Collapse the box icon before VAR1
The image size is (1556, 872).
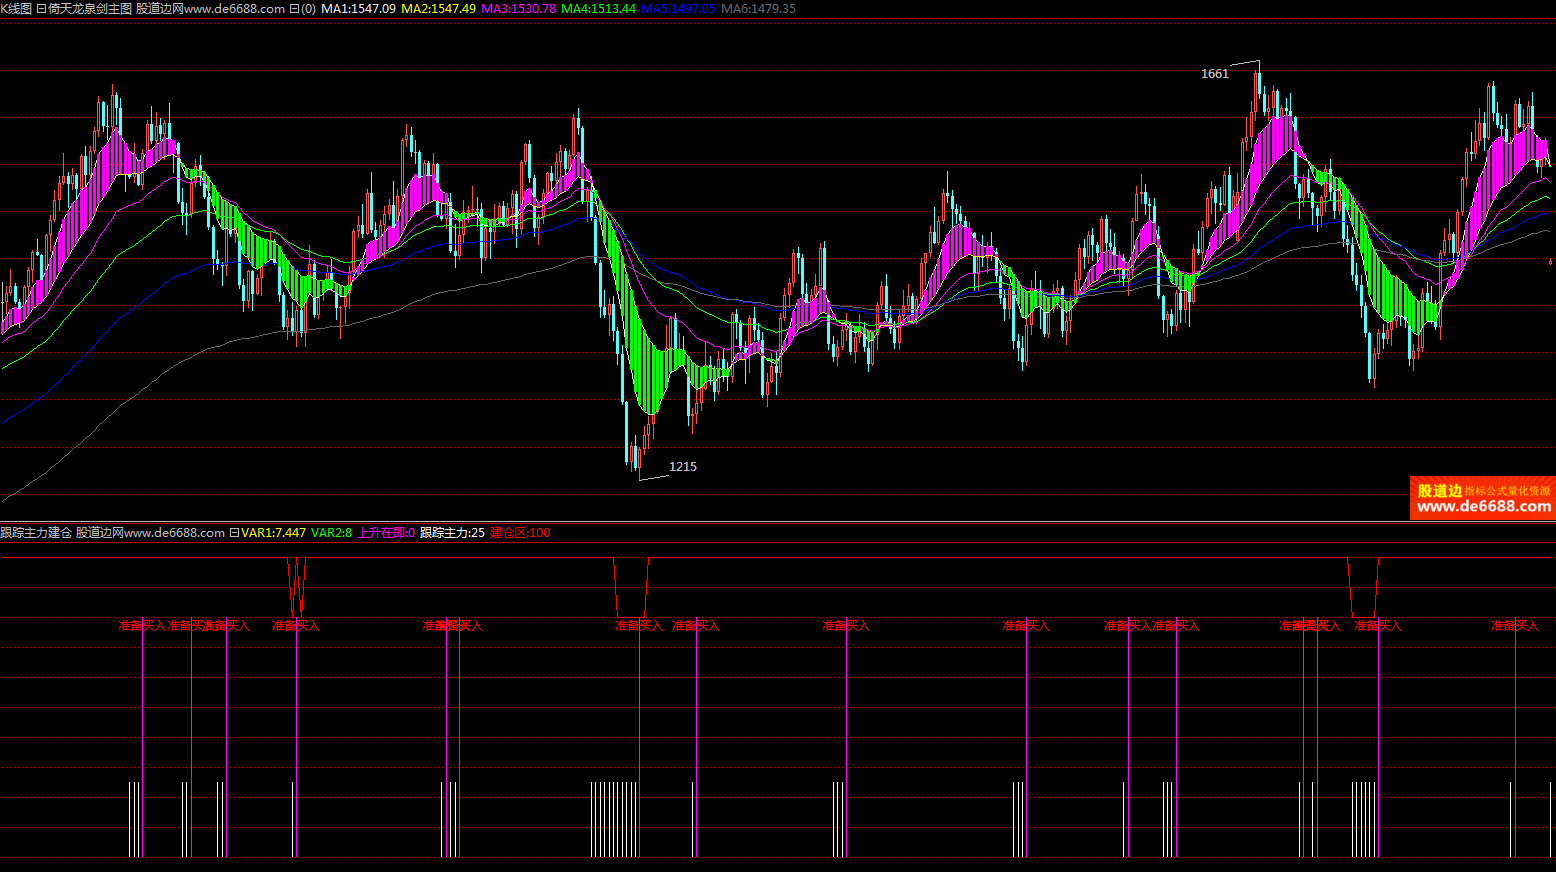pos(234,533)
